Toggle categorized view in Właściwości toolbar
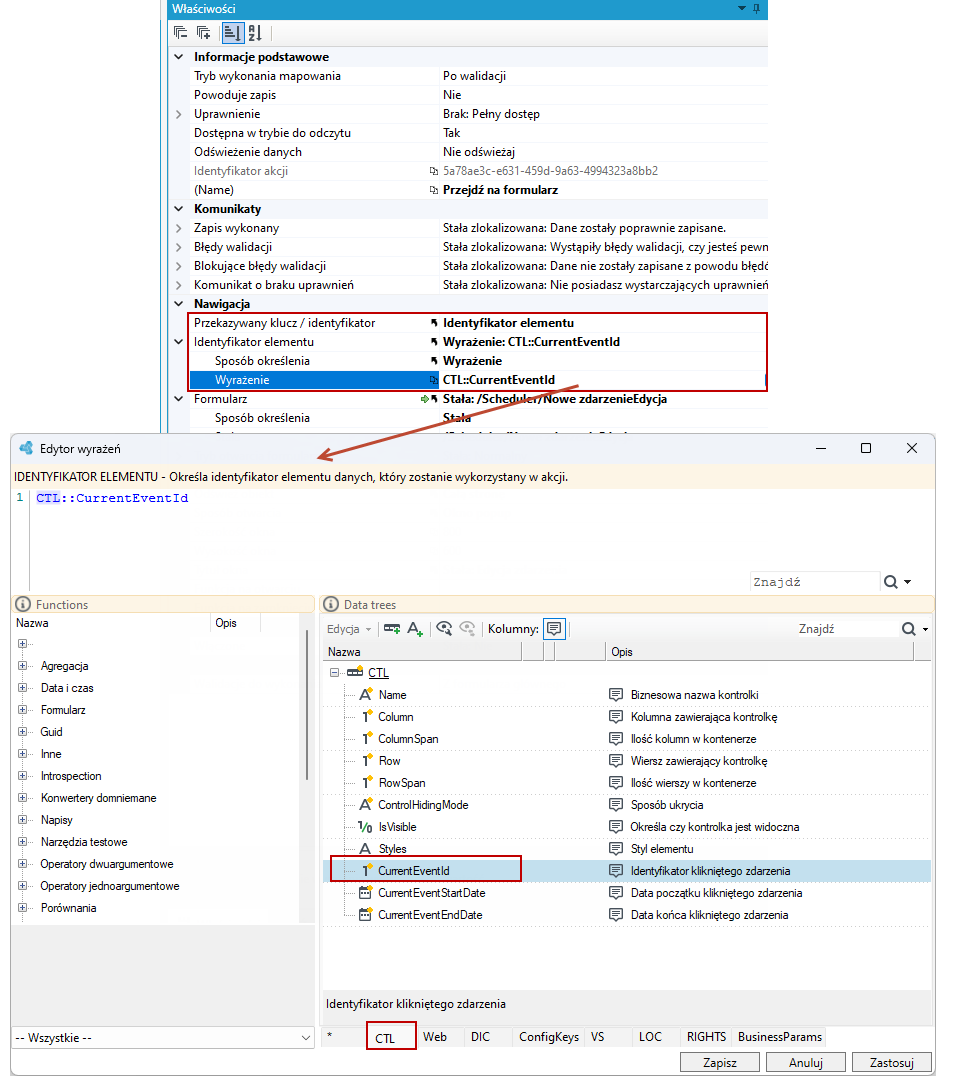 tap(232, 32)
